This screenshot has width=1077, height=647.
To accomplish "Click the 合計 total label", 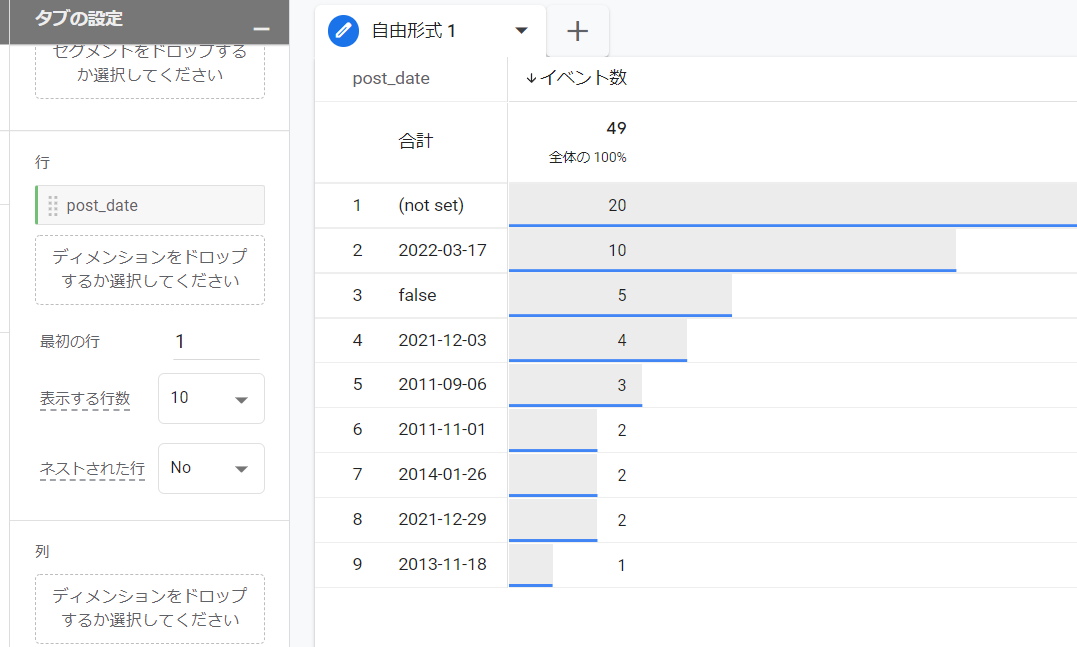I will [416, 141].
